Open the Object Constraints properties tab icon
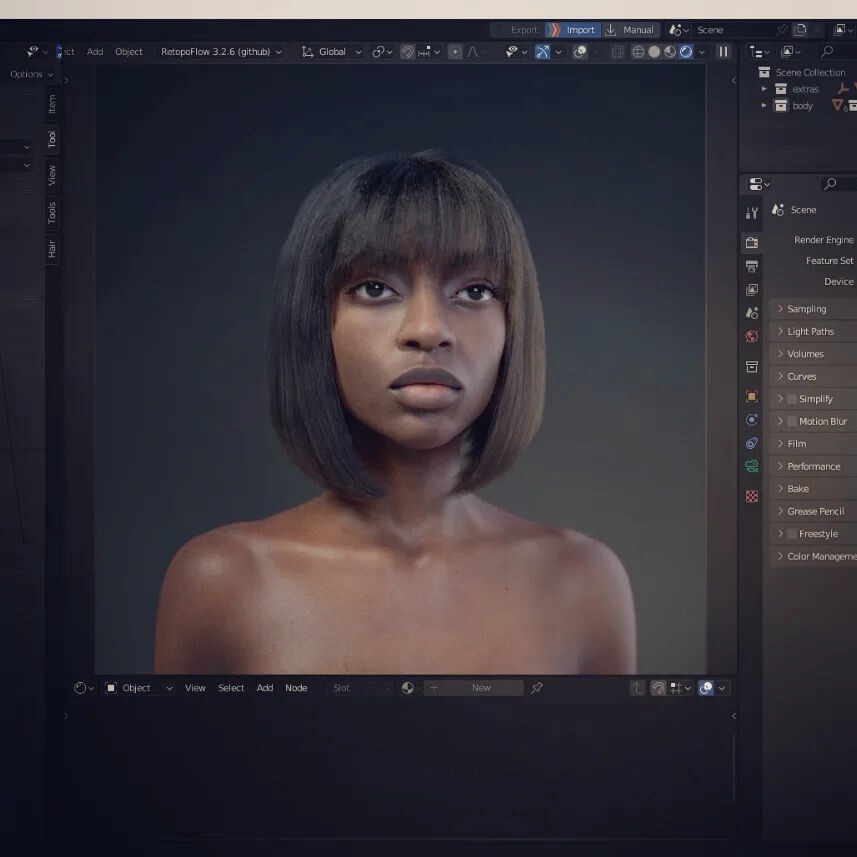This screenshot has width=857, height=857. [752, 443]
